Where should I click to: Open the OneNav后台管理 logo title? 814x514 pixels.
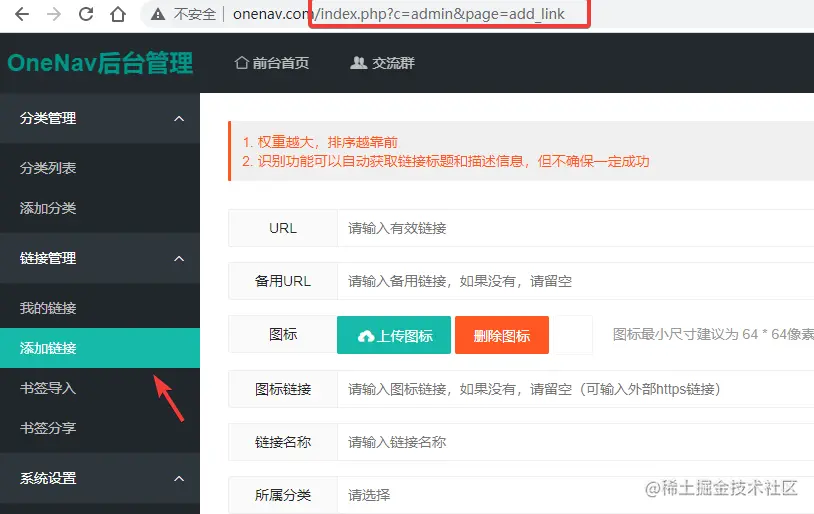(100, 63)
